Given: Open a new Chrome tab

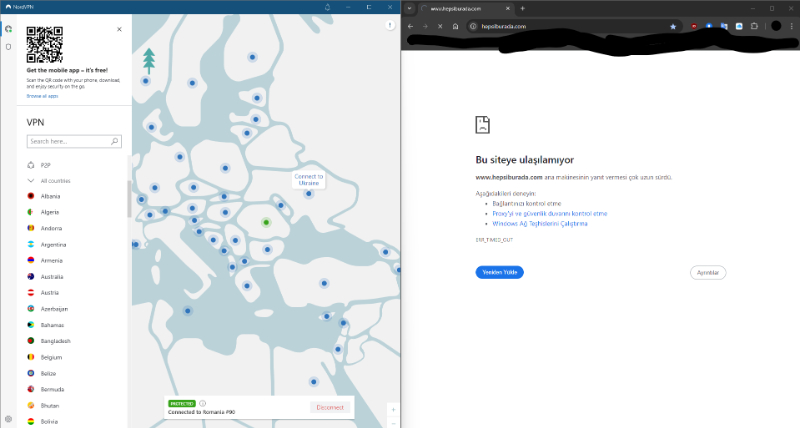Looking at the screenshot, I should point(522,8).
